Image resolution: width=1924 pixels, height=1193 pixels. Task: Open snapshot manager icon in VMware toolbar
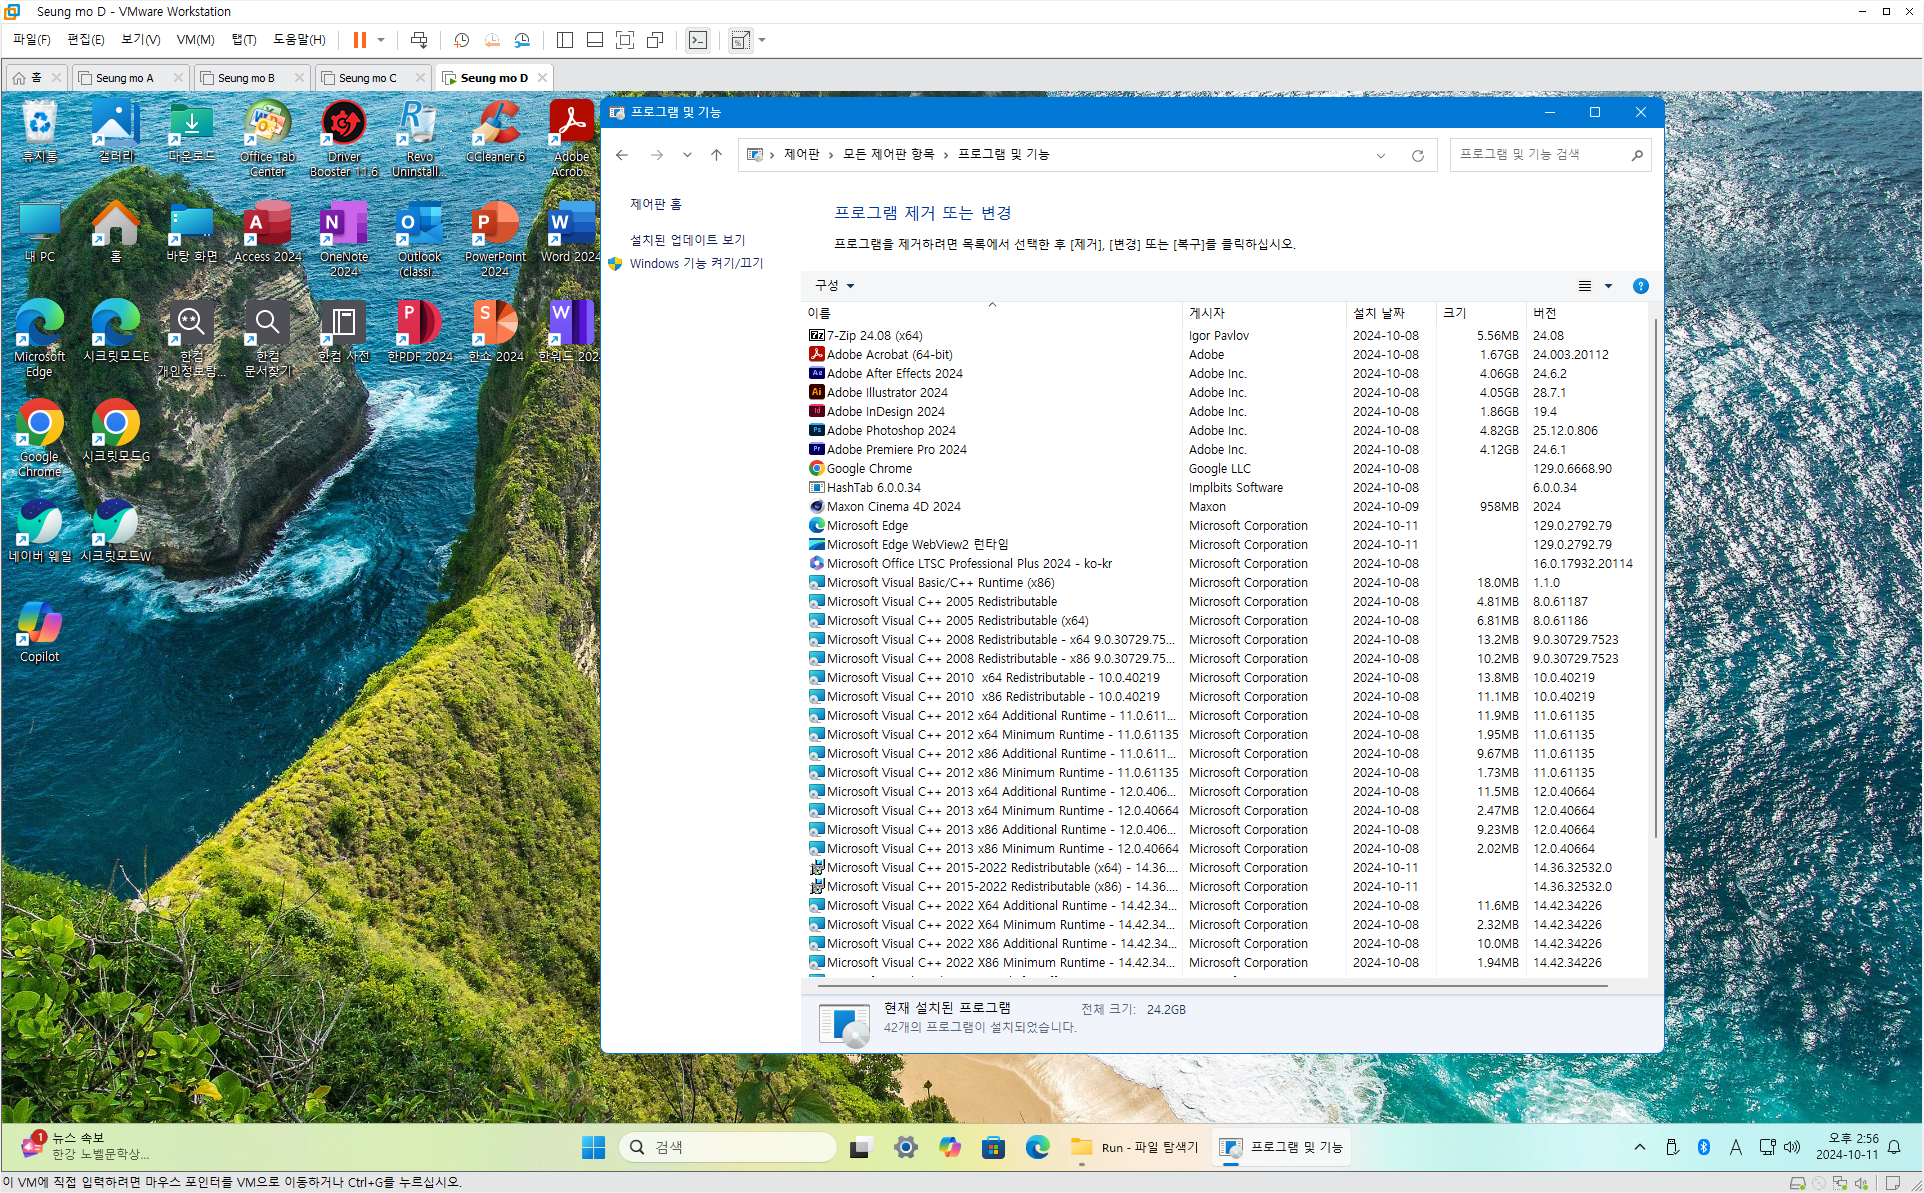click(522, 40)
